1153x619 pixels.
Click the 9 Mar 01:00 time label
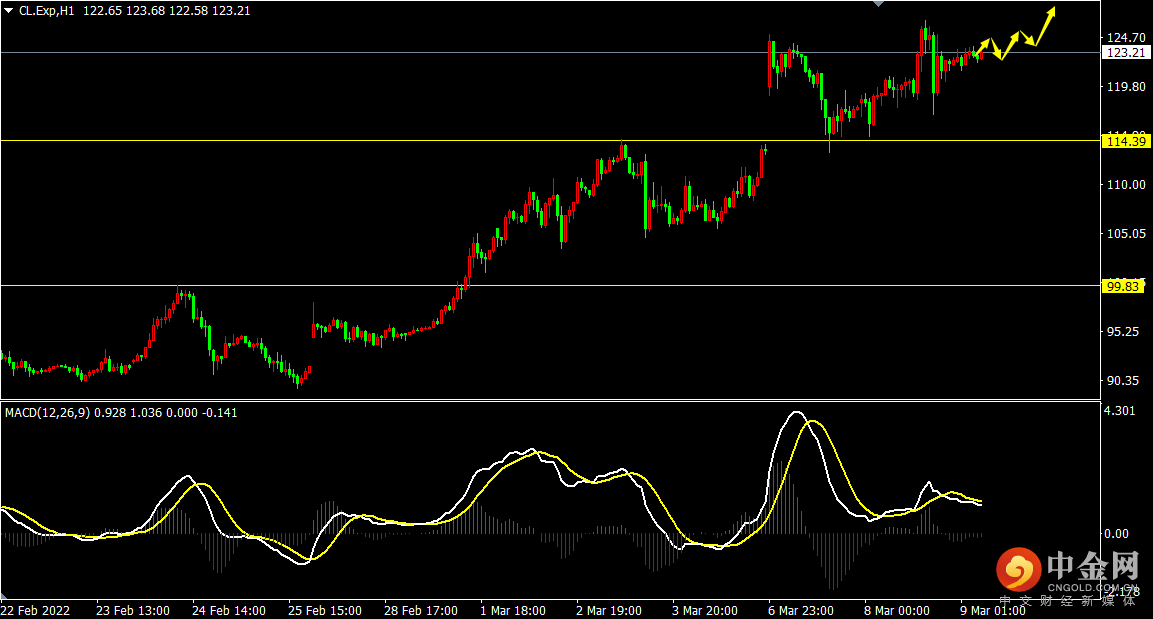[x=993, y=611]
